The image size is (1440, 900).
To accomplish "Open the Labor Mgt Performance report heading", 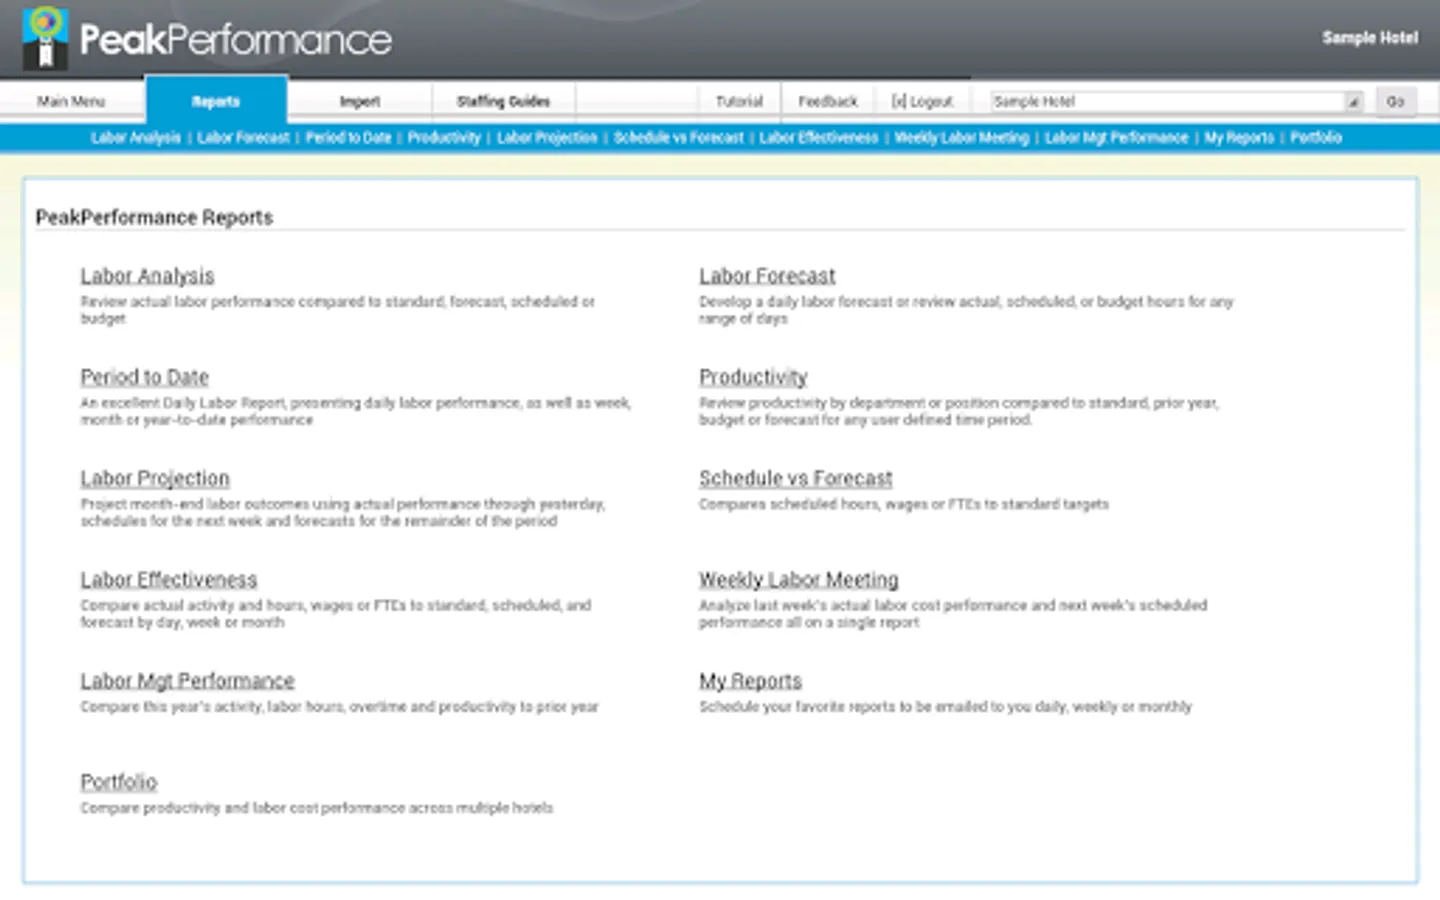I will pyautogui.click(x=188, y=681).
